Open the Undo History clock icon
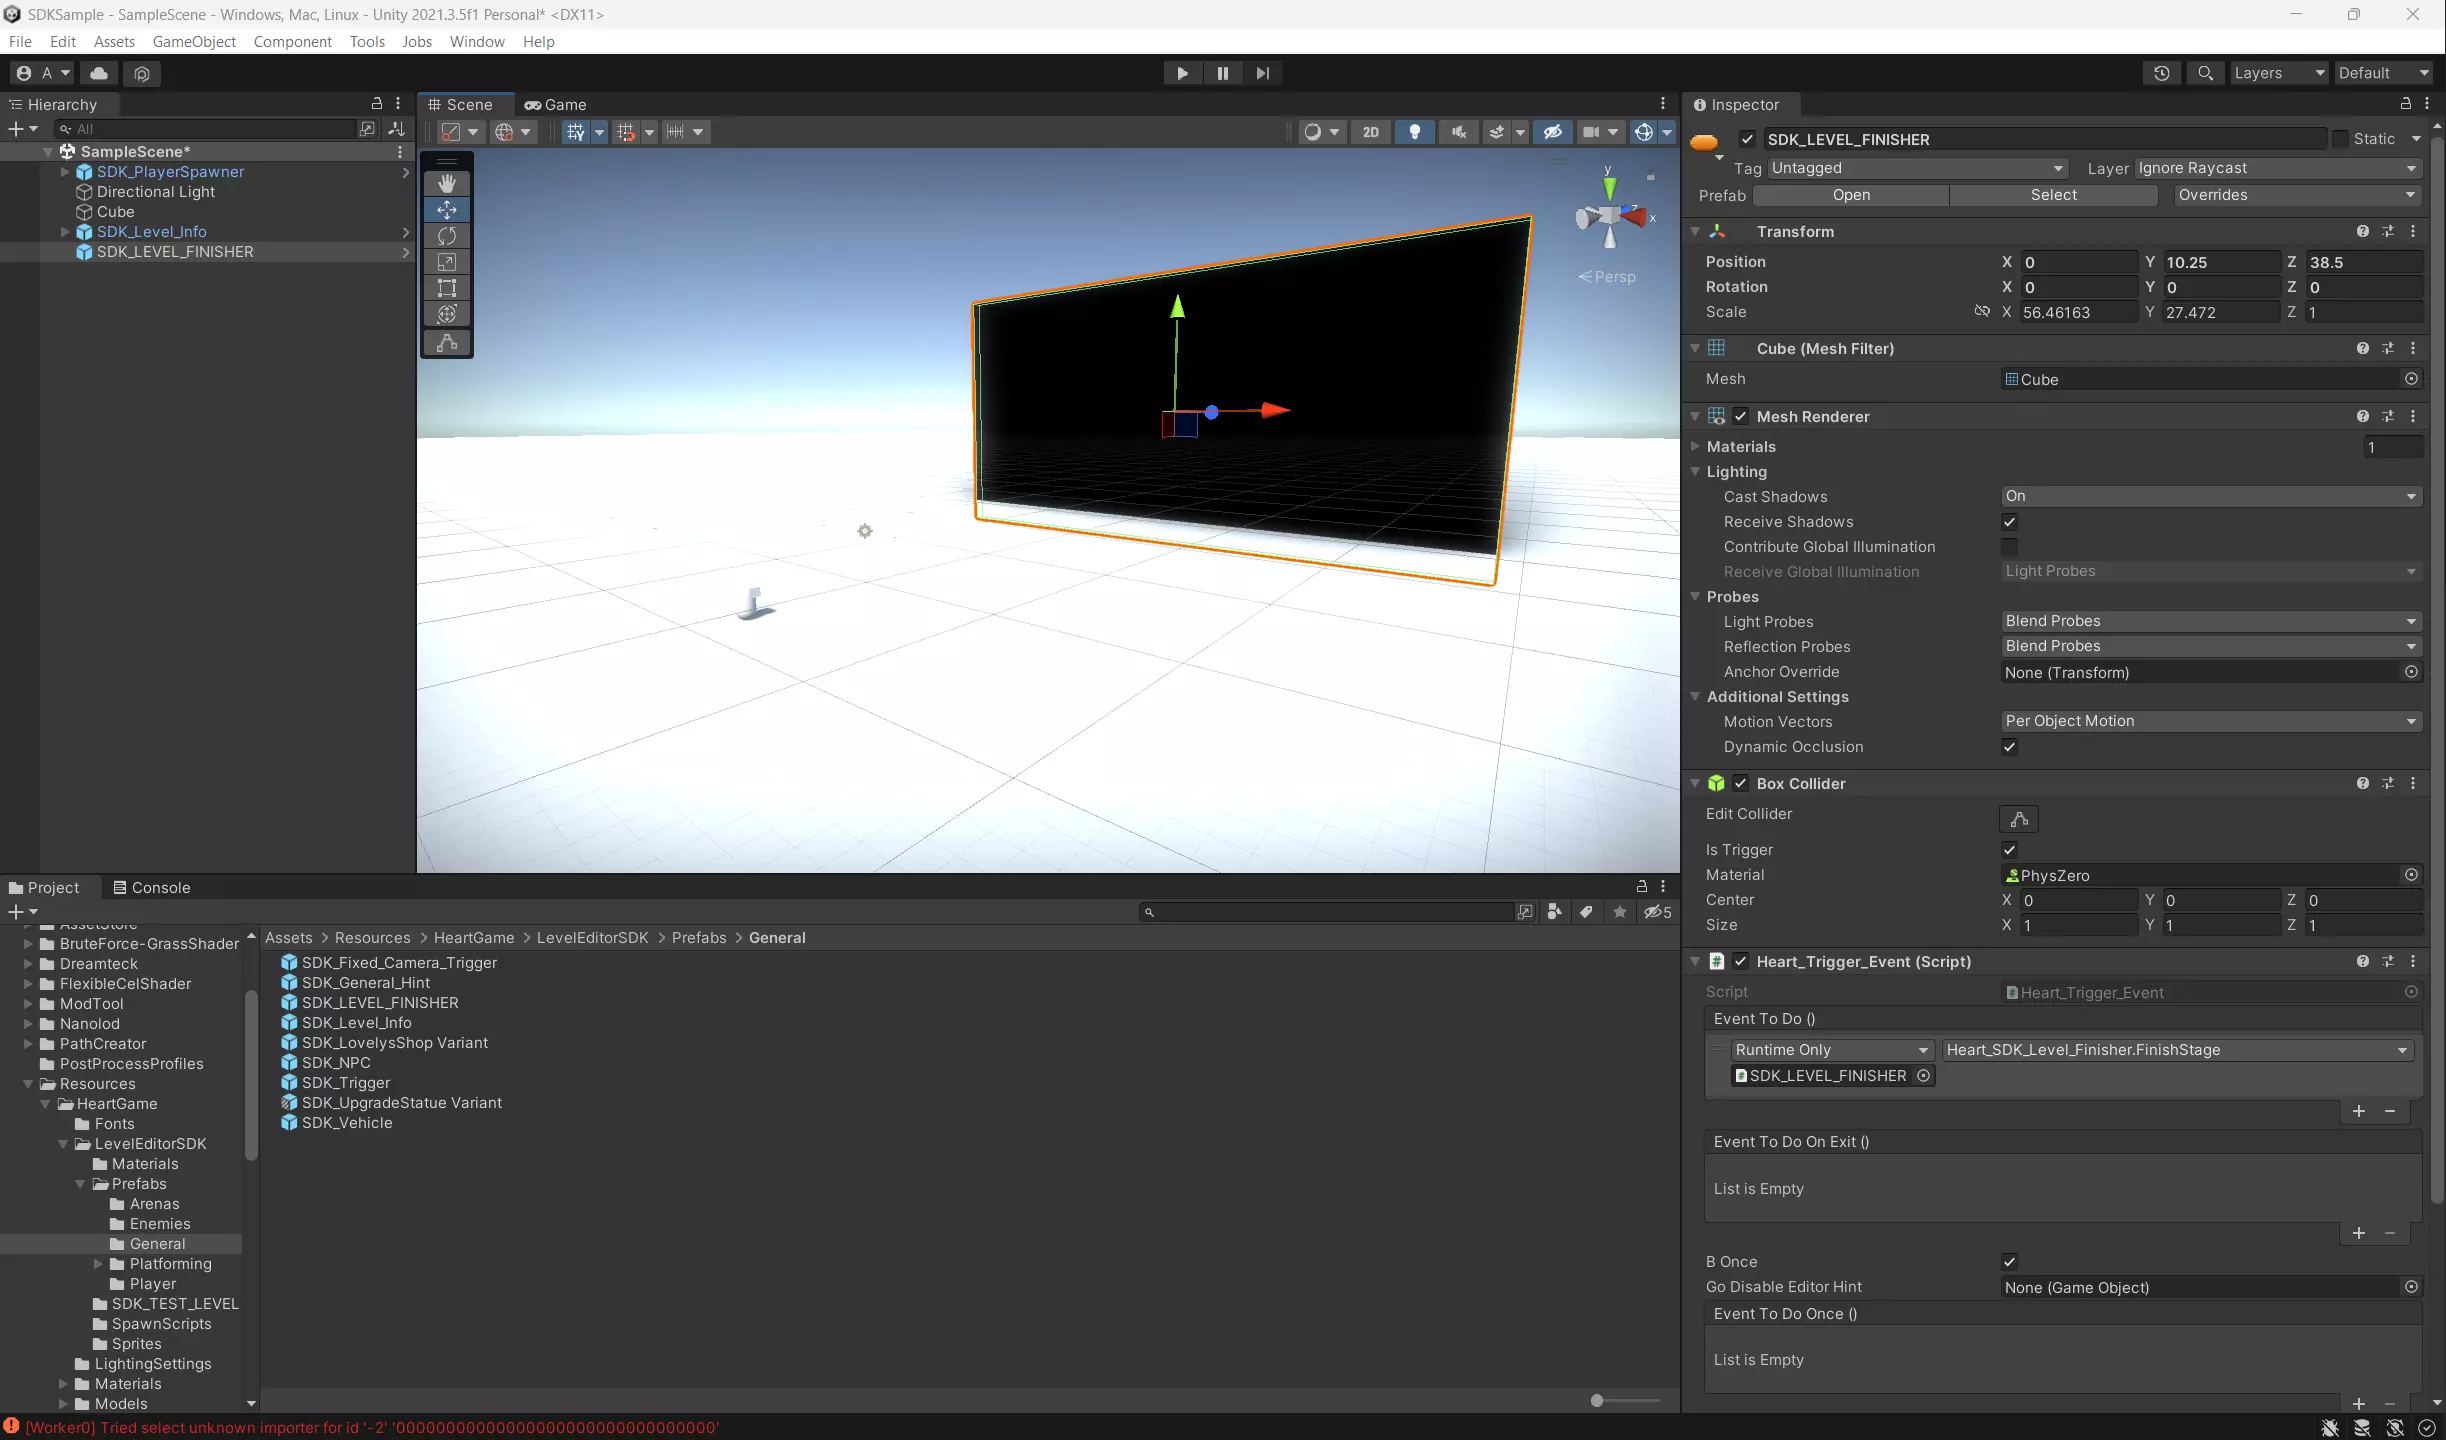 point(2161,73)
